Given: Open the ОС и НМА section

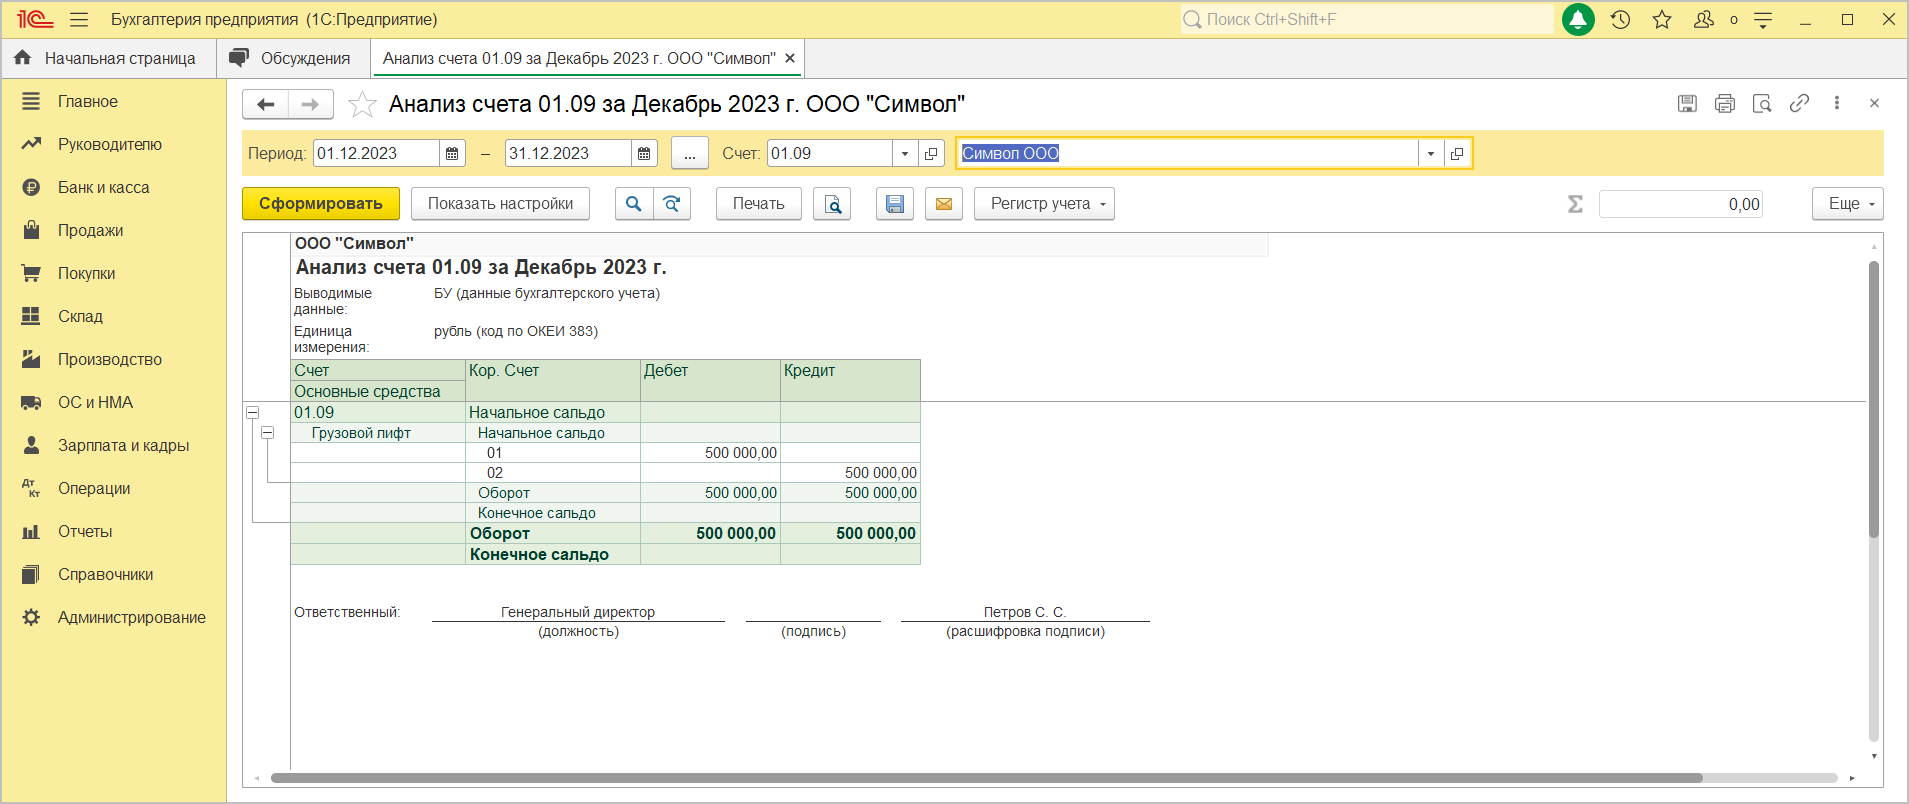Looking at the screenshot, I should (x=95, y=402).
